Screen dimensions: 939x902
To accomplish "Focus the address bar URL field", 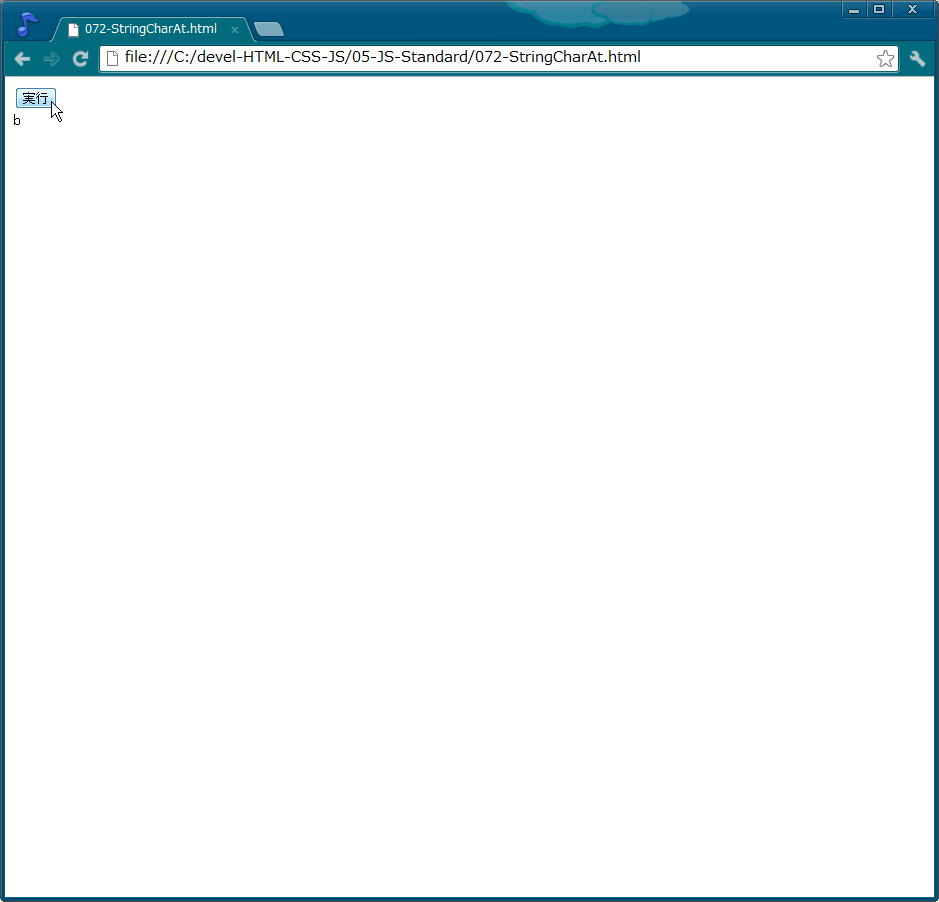I will (x=498, y=58).
